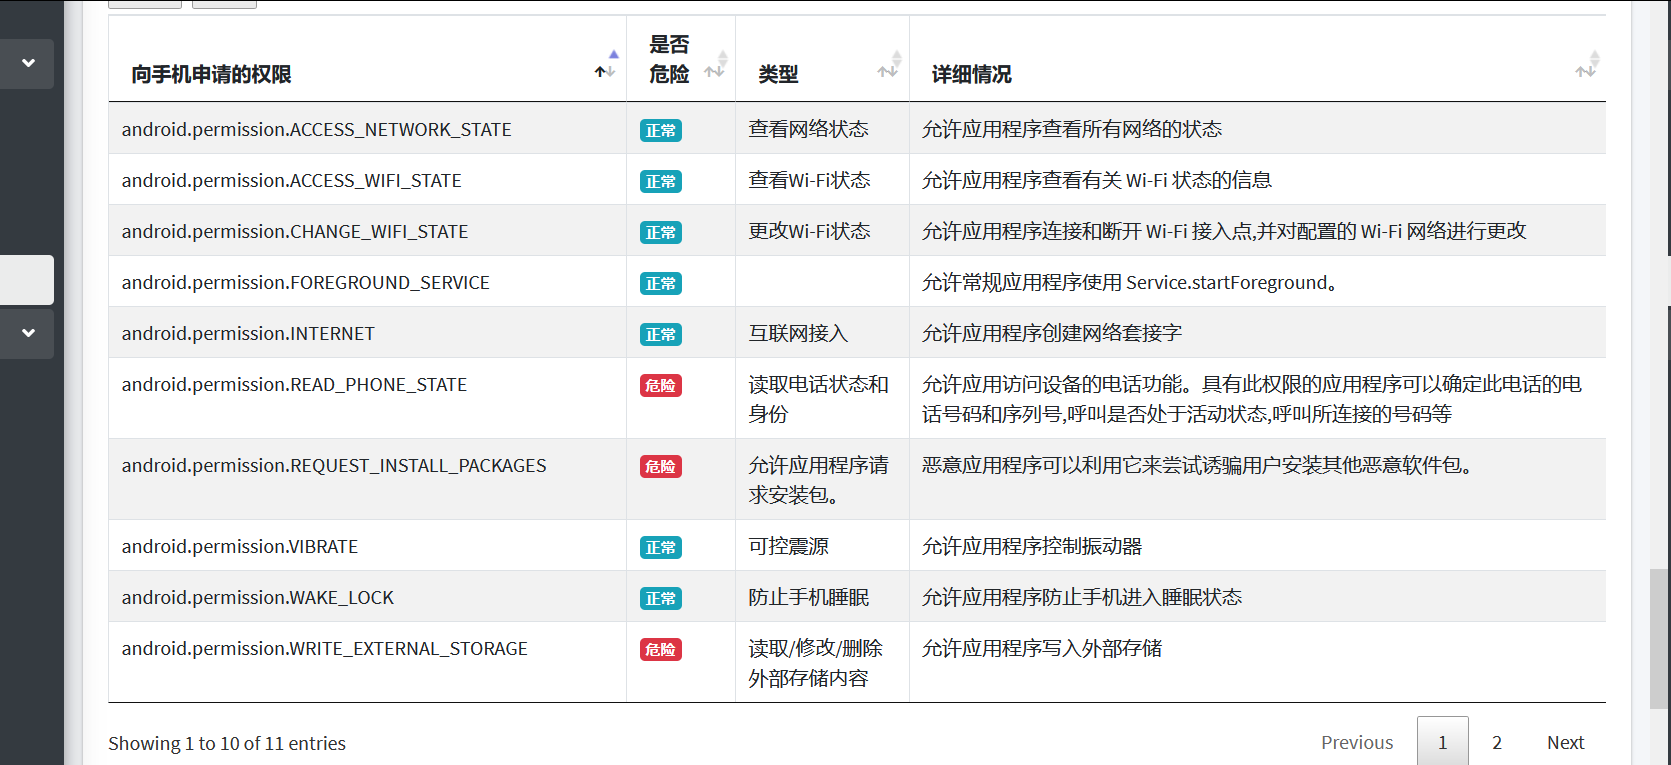Click description 允许应用程序防止手机进入睡眠状态
The height and width of the screenshot is (765, 1671).
pos(1081,597)
